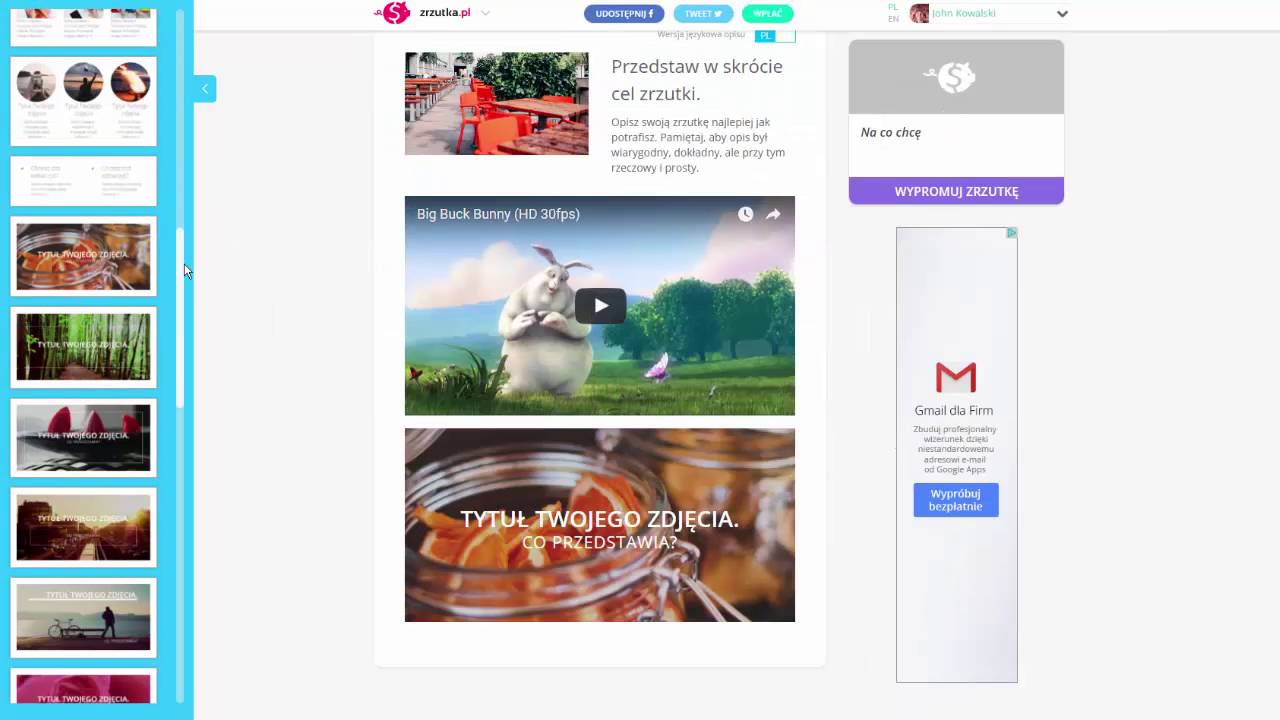This screenshot has width=1280, height=720.
Task: Choose the three circular photos template
Action: pos(84,102)
